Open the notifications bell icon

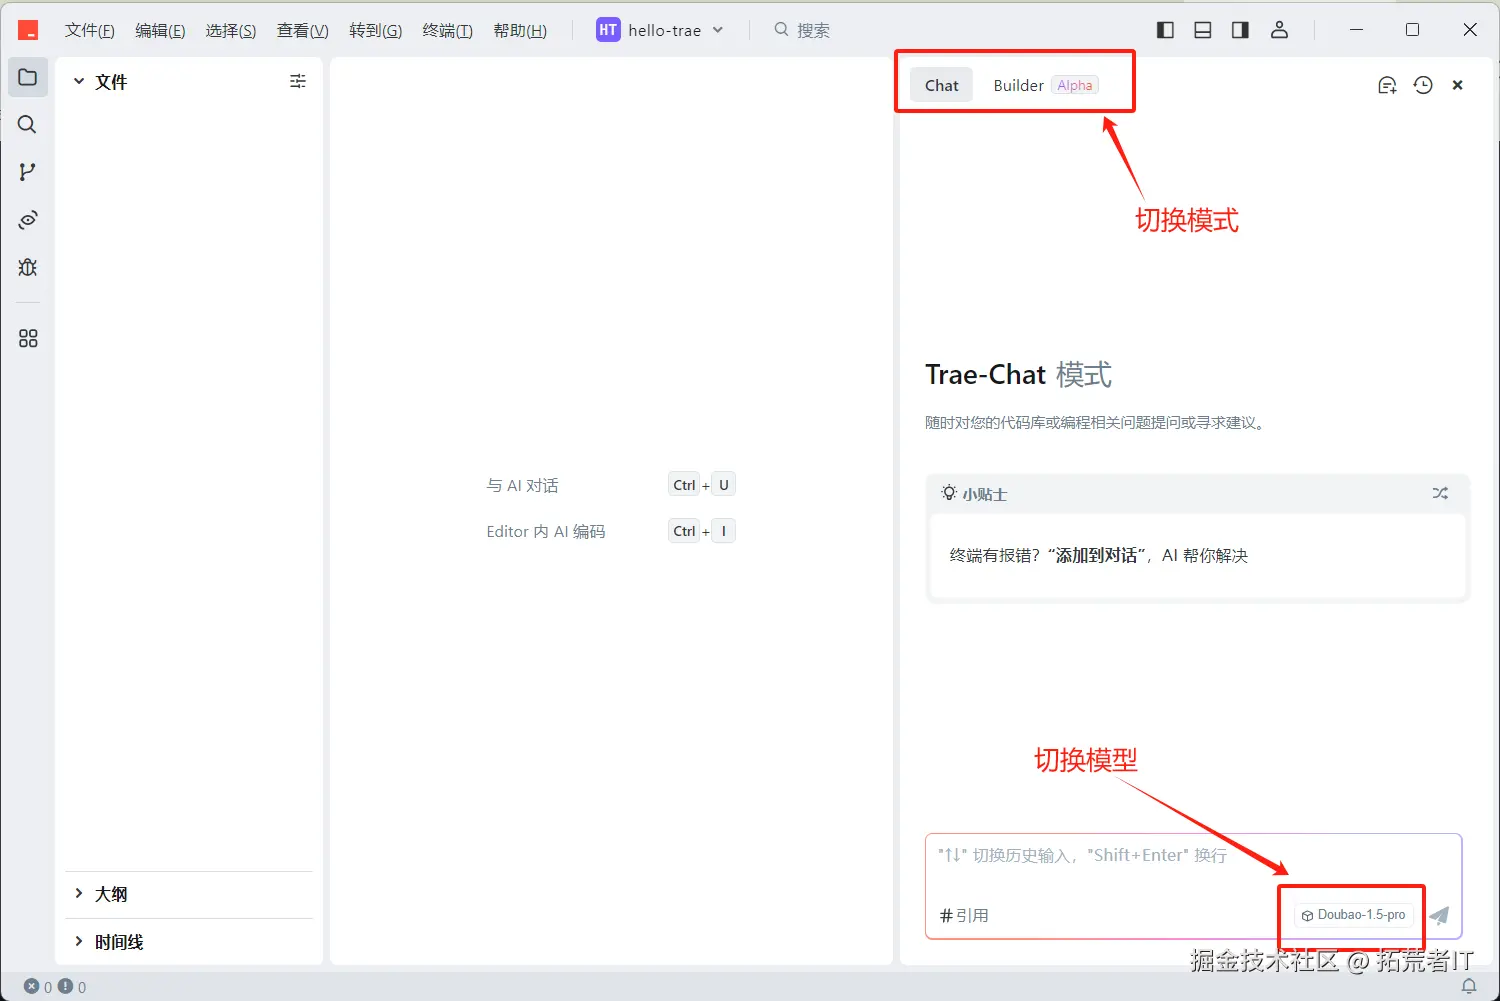pos(1469,986)
